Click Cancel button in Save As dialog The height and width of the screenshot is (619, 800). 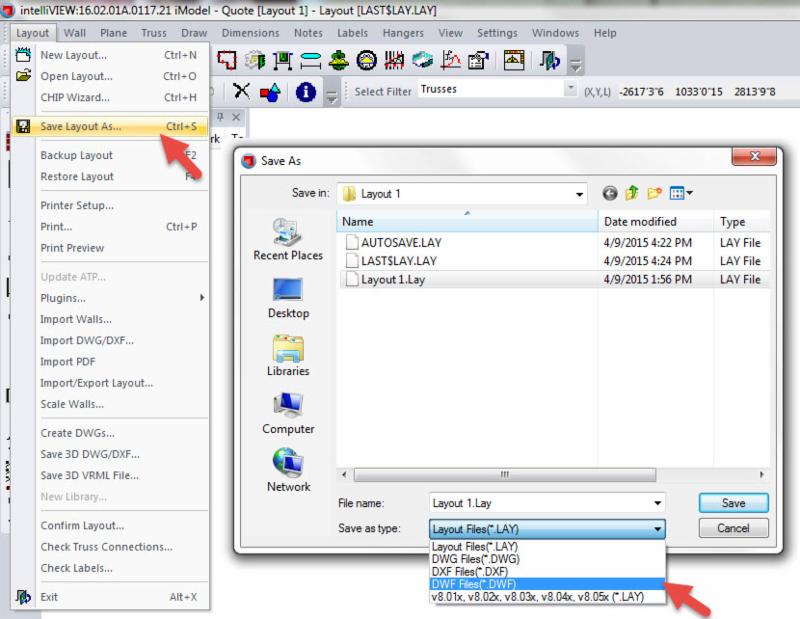coord(734,528)
